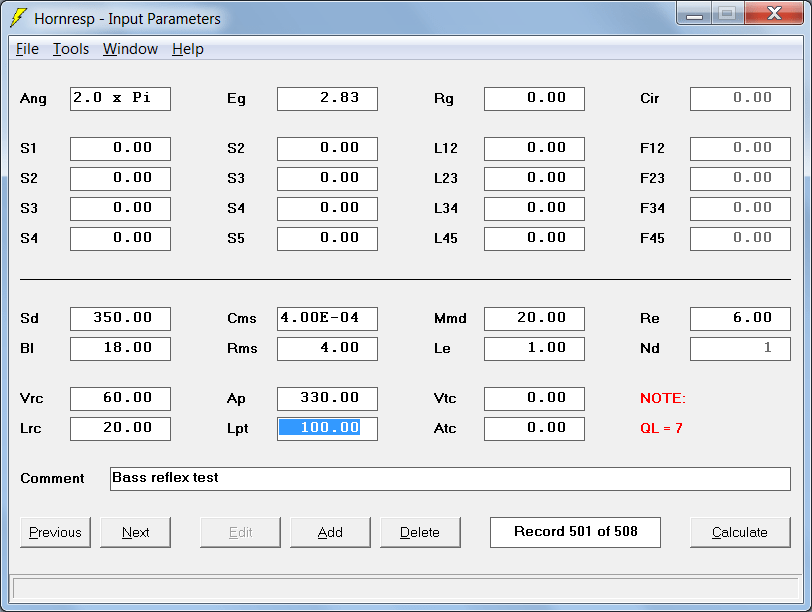
Task: Click the Re field with 6.00
Action: [741, 319]
